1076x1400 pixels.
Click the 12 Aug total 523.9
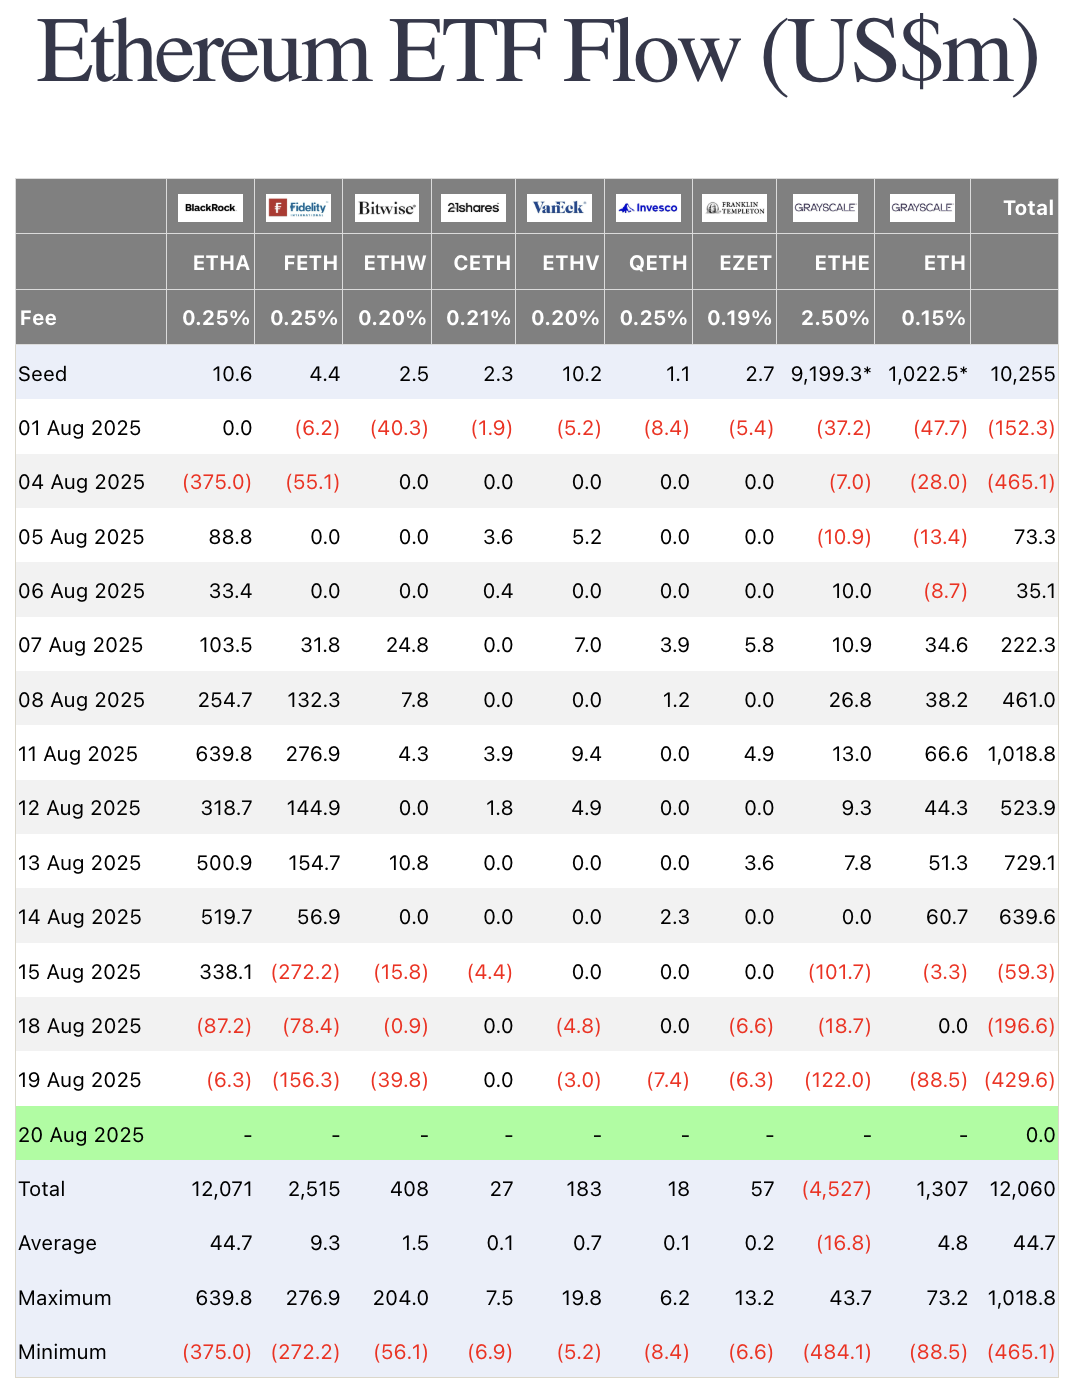[x=1028, y=808]
